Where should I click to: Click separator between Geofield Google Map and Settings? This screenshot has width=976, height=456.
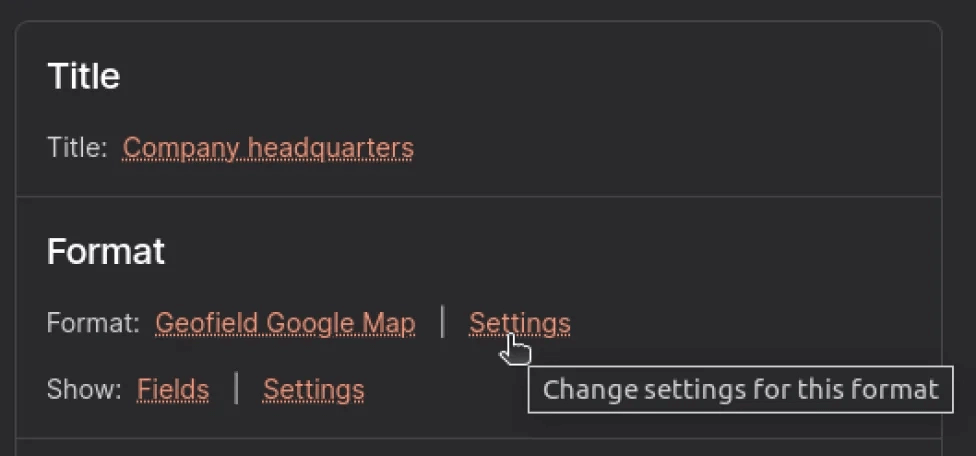[x=442, y=322]
